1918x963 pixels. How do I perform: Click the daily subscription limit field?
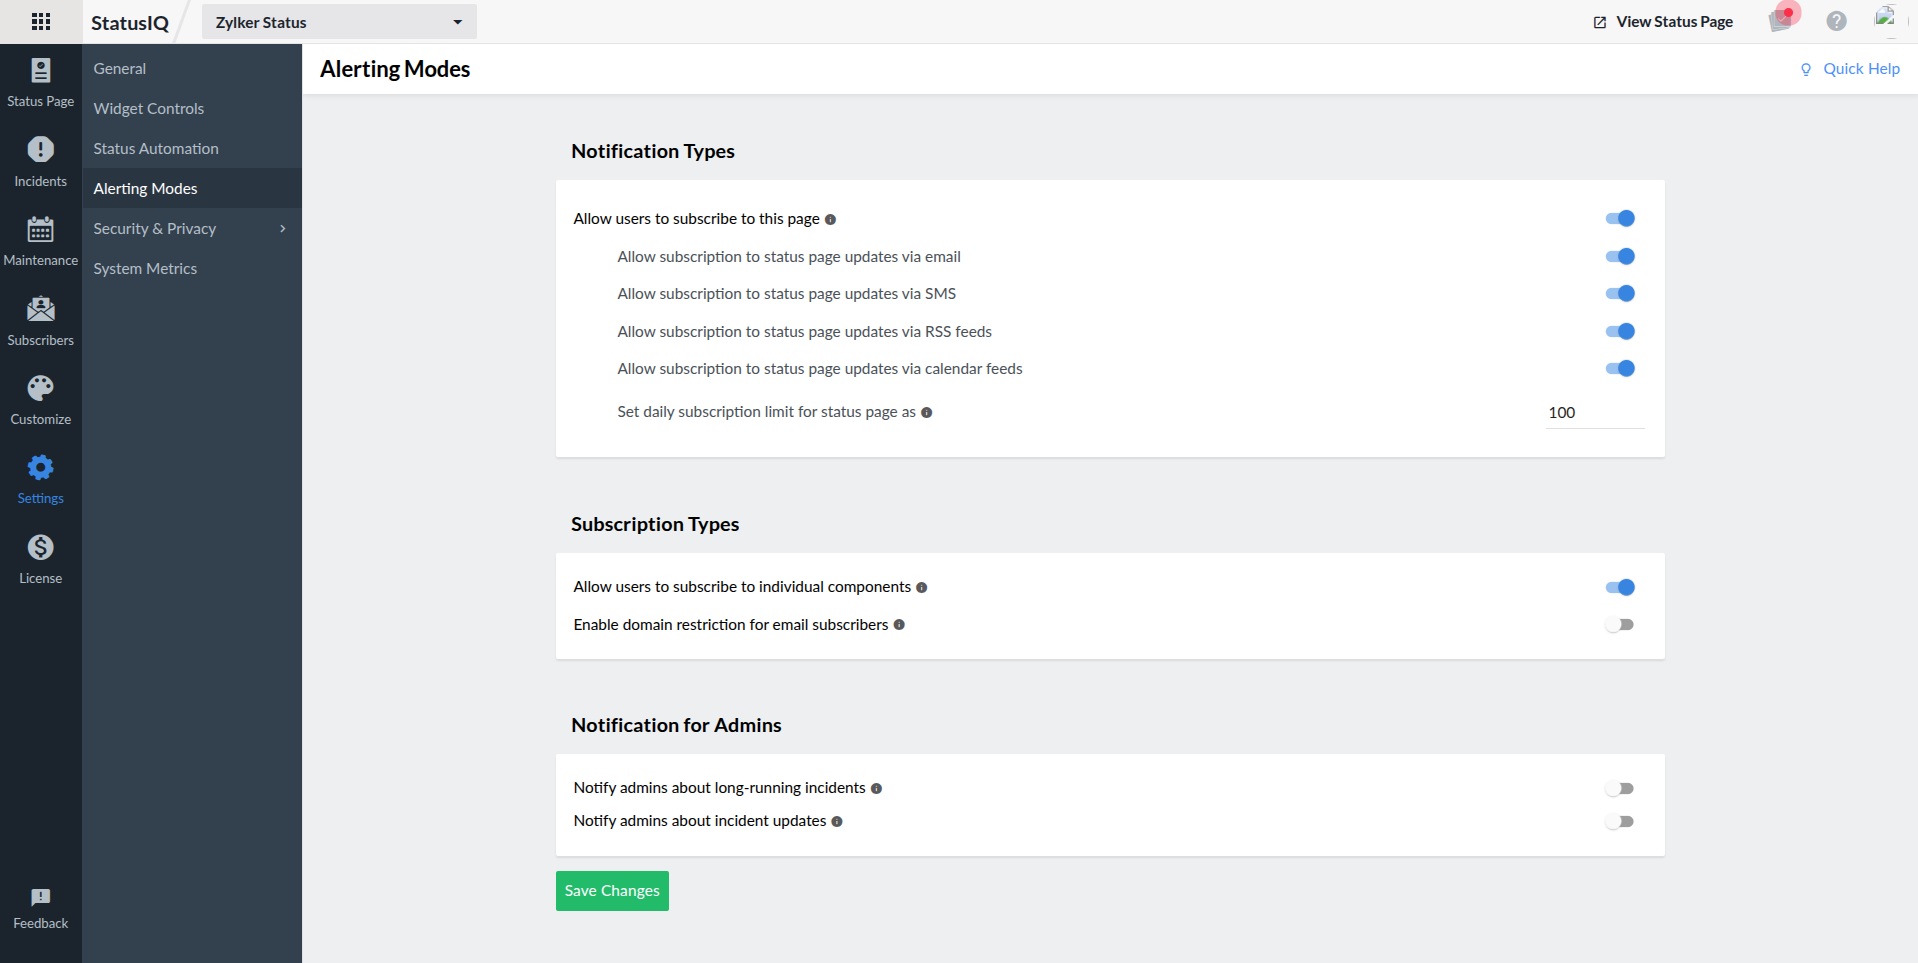(1593, 413)
